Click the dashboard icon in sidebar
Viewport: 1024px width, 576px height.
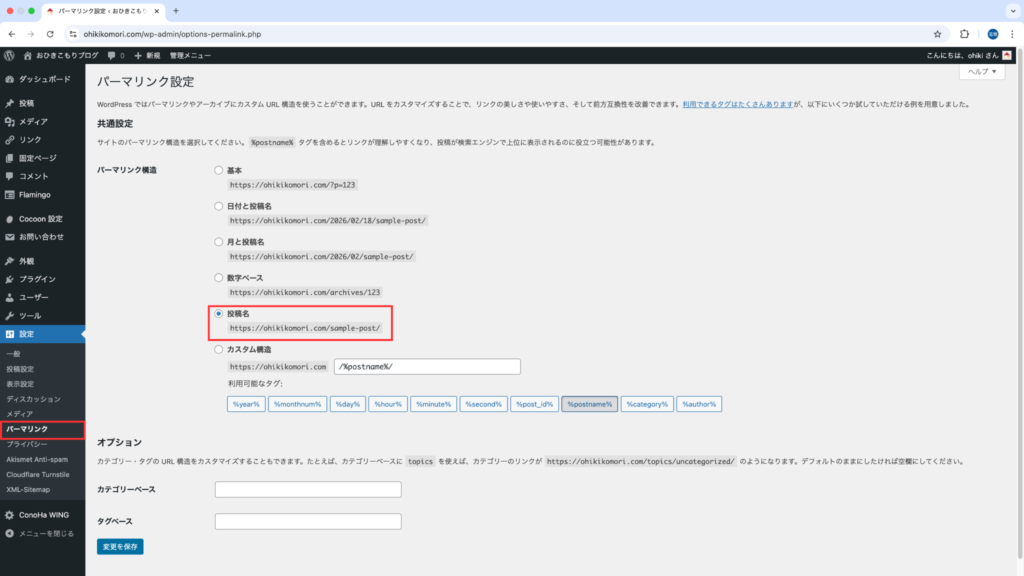pos(9,78)
